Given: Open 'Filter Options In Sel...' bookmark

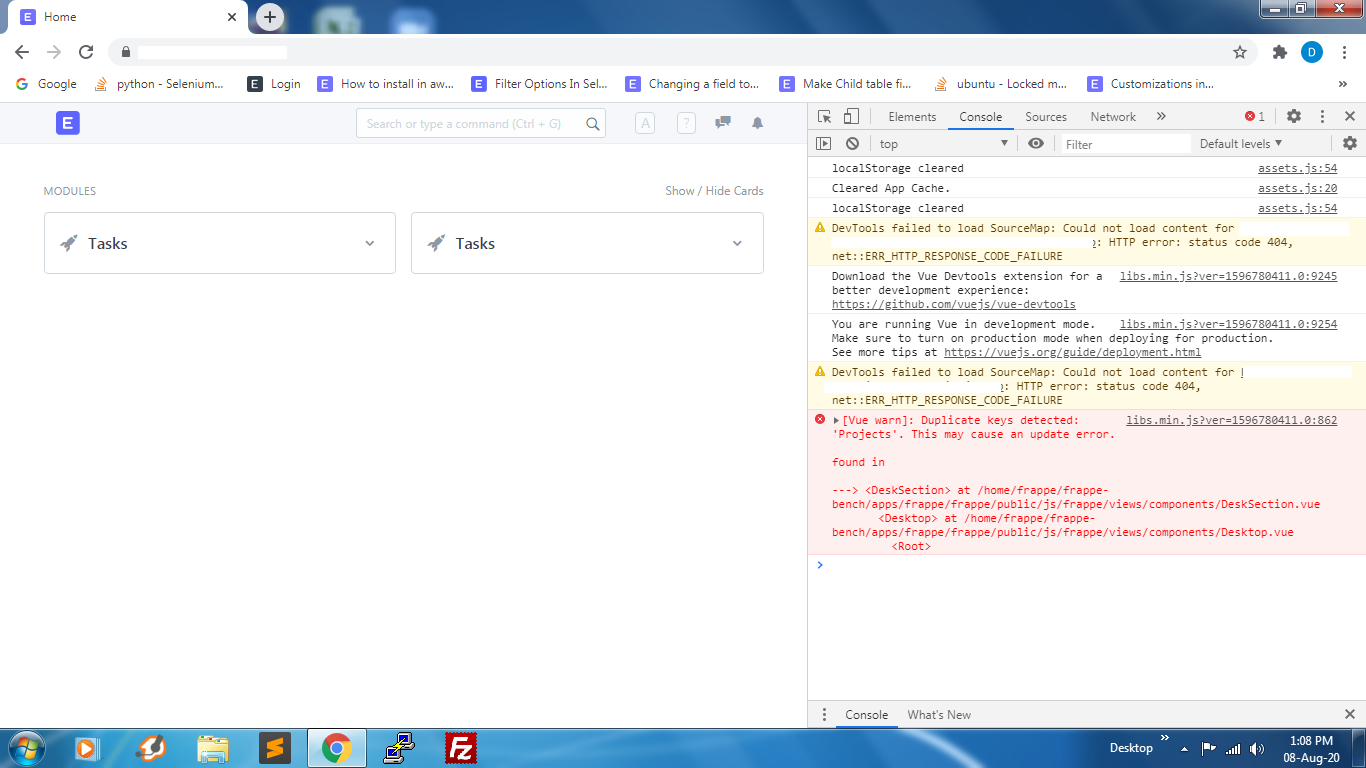Looking at the screenshot, I should coord(539,84).
